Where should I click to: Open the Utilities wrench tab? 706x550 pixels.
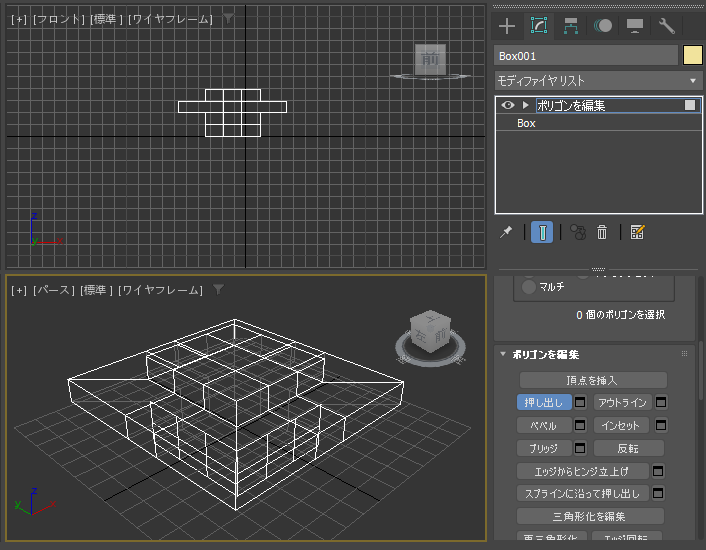click(667, 26)
